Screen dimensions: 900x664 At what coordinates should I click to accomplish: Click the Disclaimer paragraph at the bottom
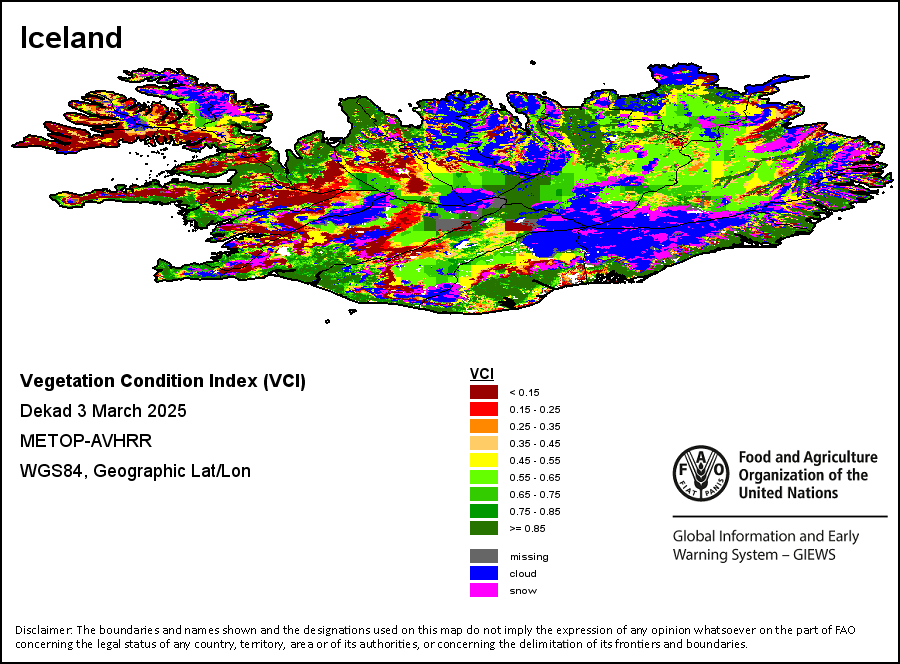(435, 637)
